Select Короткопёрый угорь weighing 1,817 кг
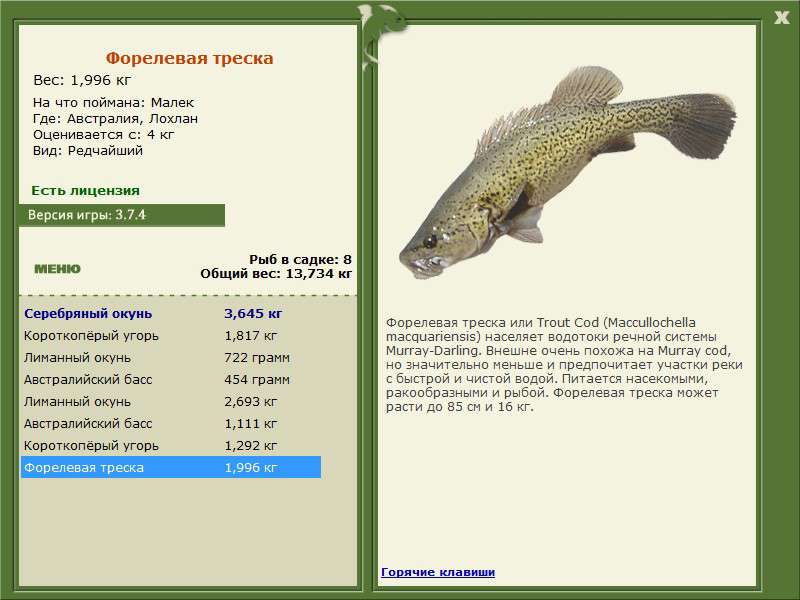Viewport: 800px width, 600px height. point(171,336)
